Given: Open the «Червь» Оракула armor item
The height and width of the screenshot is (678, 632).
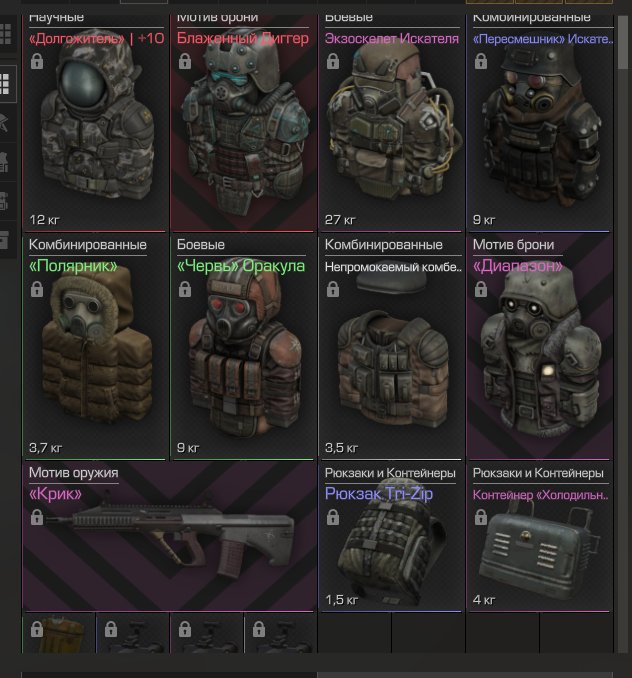Looking at the screenshot, I should click(243, 347).
